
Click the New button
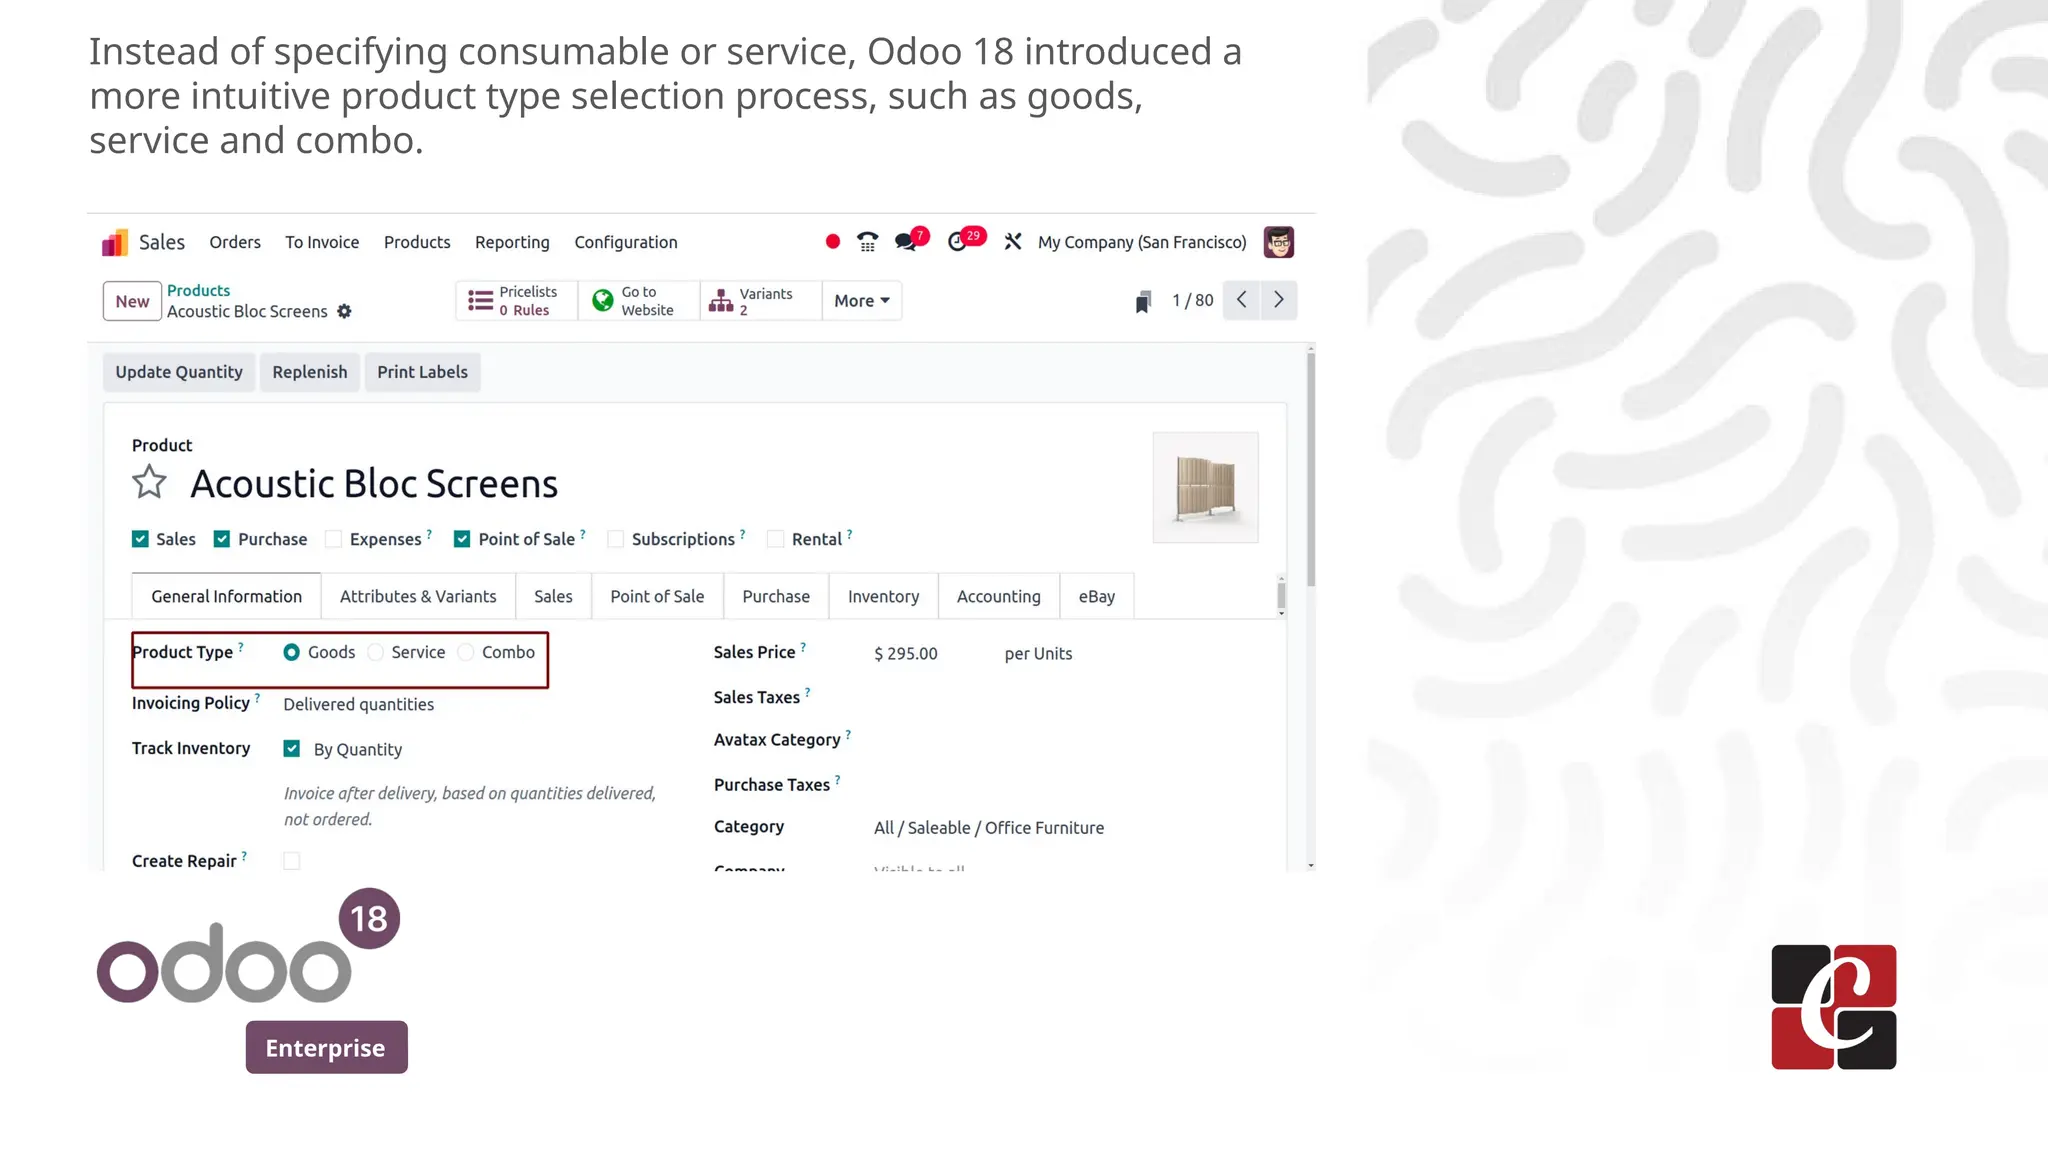pos(132,301)
